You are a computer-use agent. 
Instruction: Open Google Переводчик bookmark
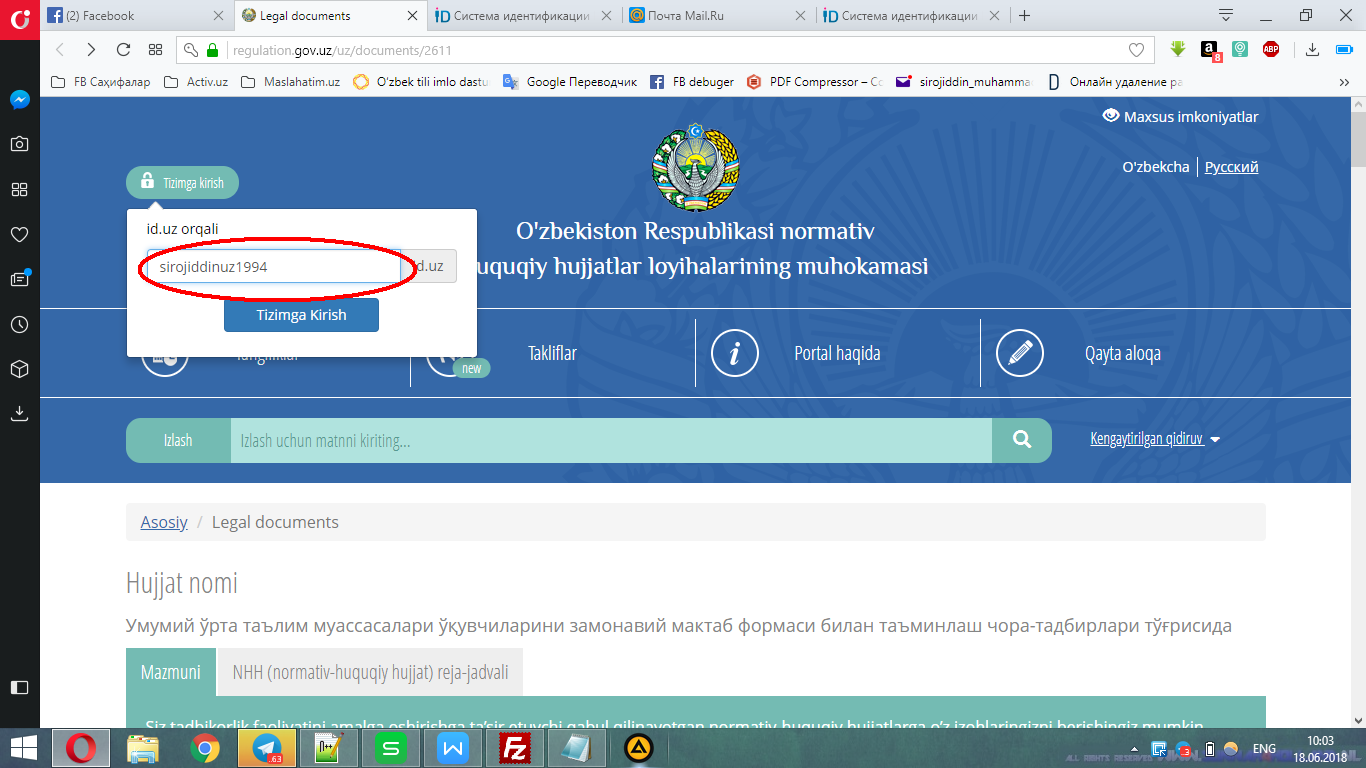[x=570, y=82]
